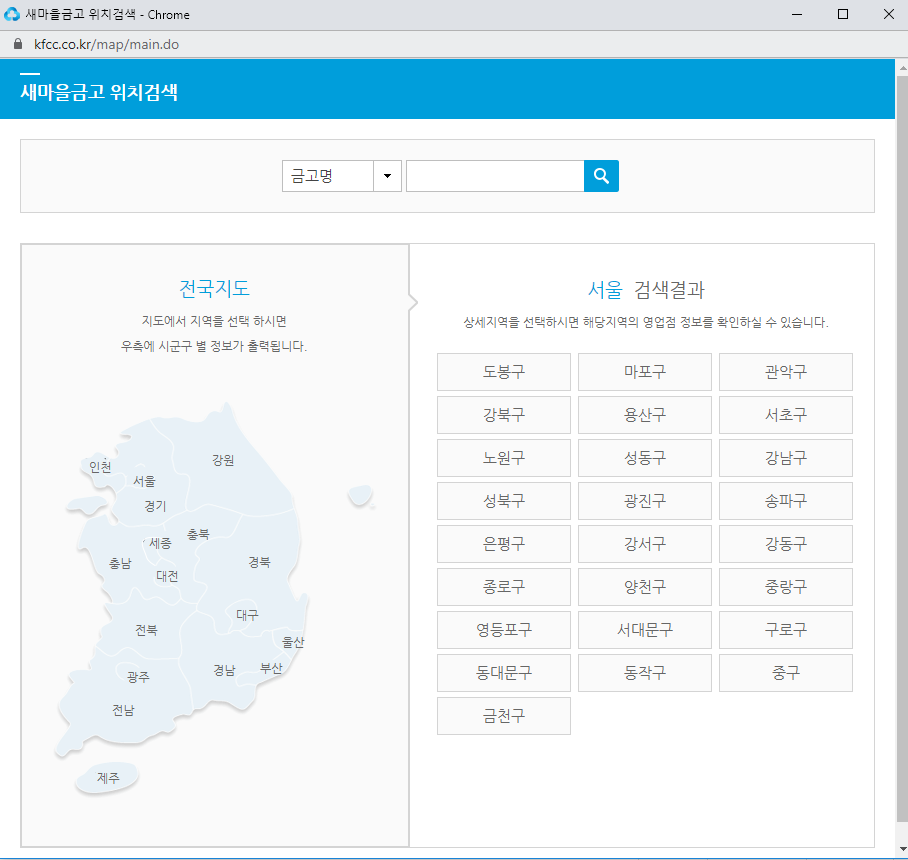Select 강원 region on the map

click(x=223, y=460)
